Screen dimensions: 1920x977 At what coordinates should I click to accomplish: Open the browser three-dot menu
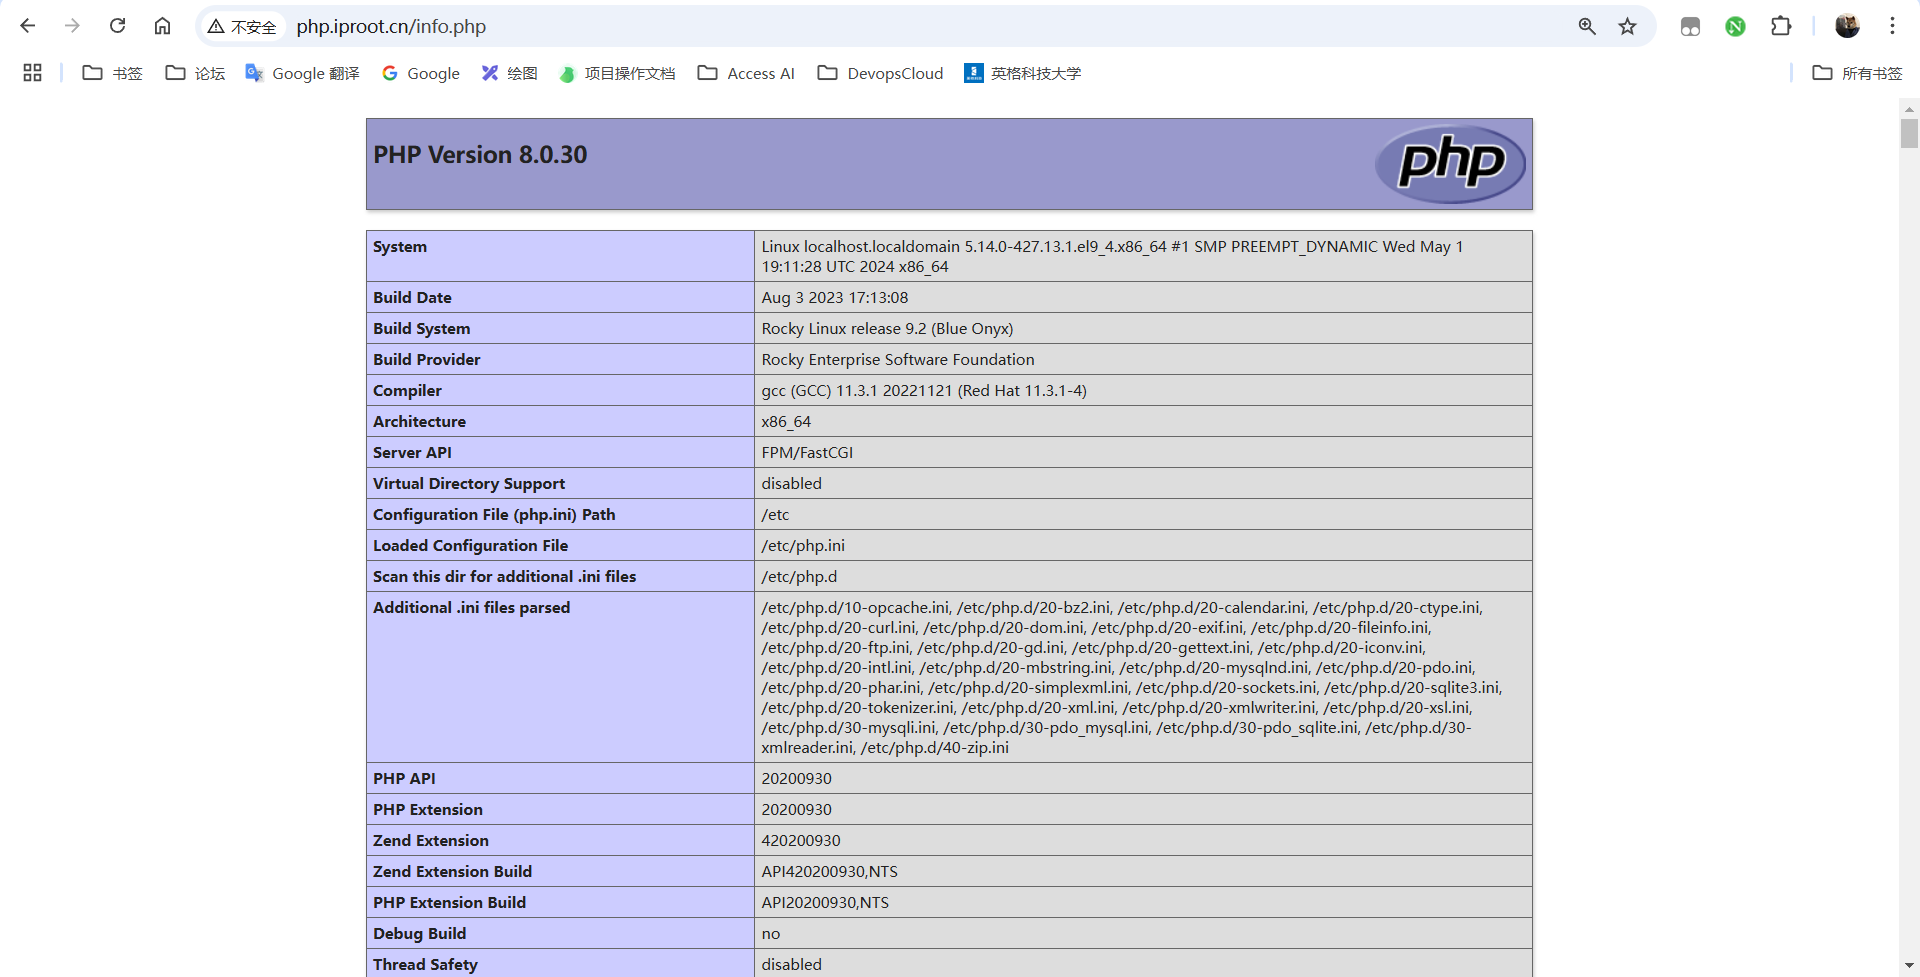tap(1892, 26)
